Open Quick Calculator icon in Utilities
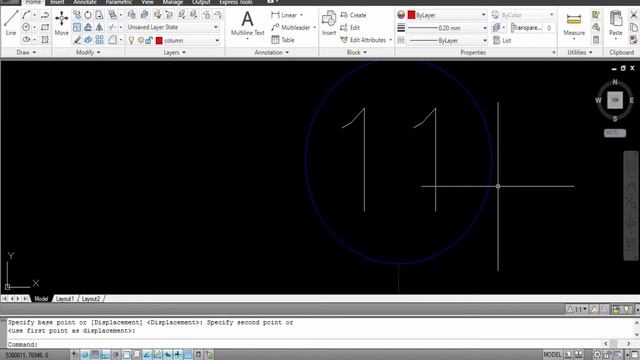The height and width of the screenshot is (360, 640). pos(596,40)
